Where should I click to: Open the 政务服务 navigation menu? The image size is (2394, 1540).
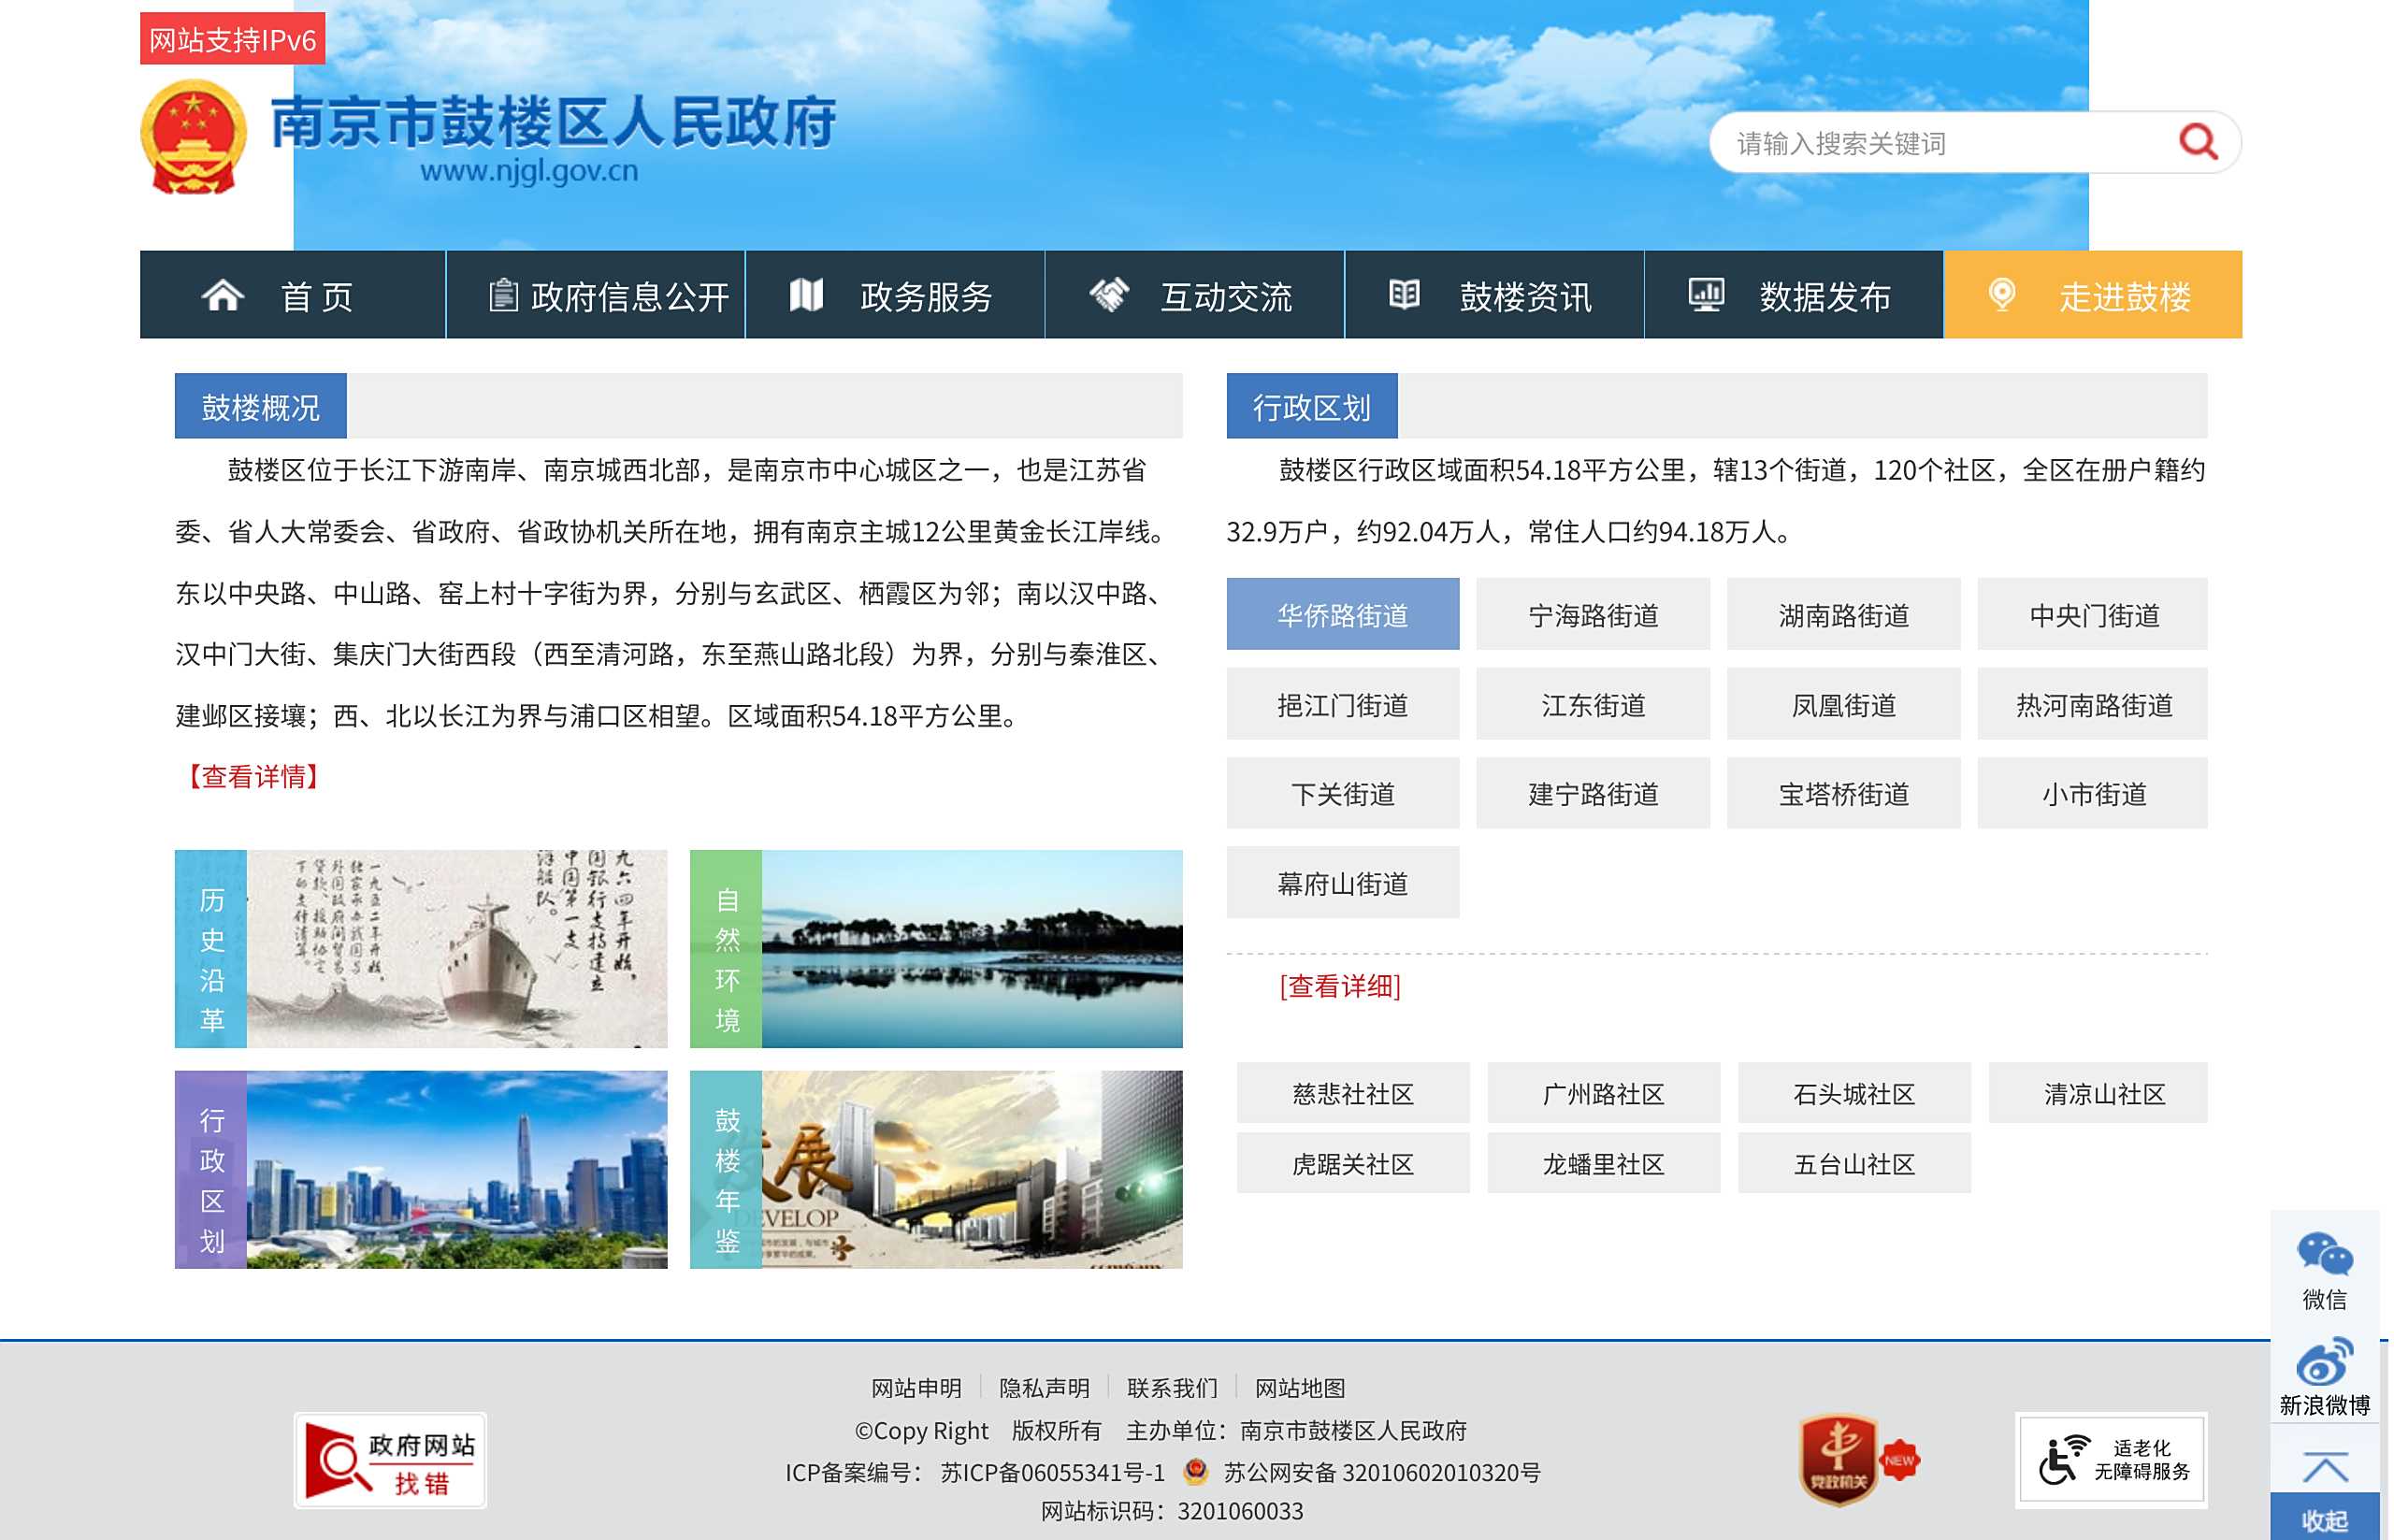(896, 296)
